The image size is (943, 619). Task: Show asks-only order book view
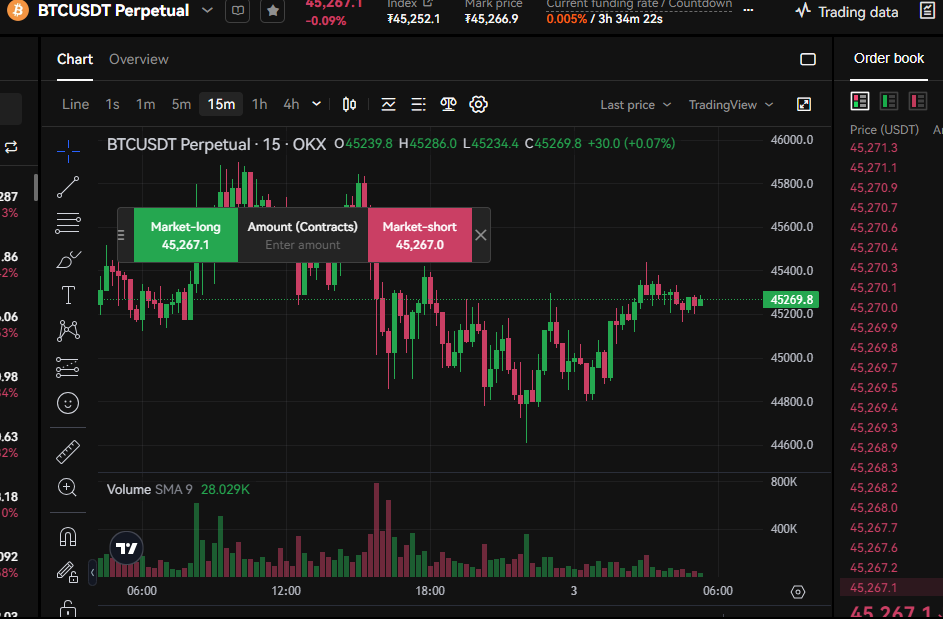(918, 101)
